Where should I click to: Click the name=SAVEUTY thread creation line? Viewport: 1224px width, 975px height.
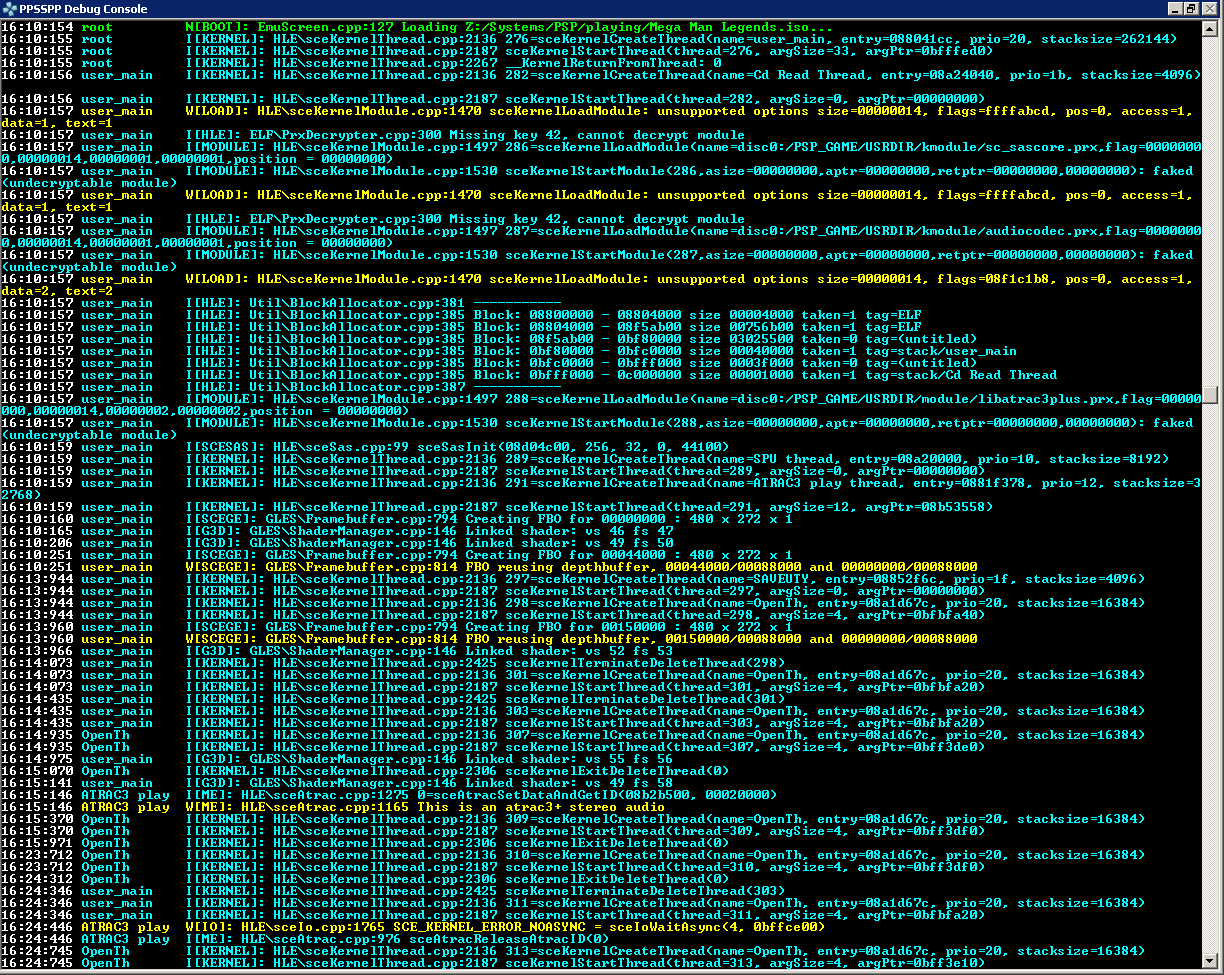(600, 579)
